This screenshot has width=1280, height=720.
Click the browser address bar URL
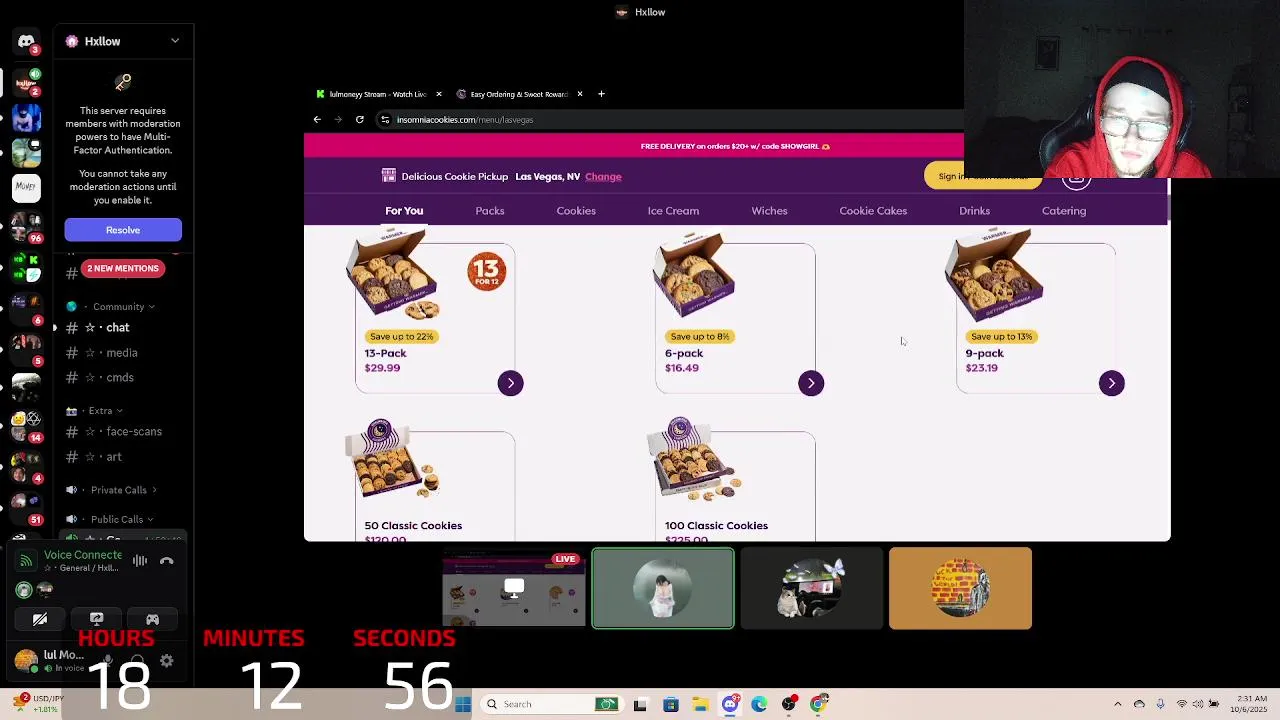point(465,119)
